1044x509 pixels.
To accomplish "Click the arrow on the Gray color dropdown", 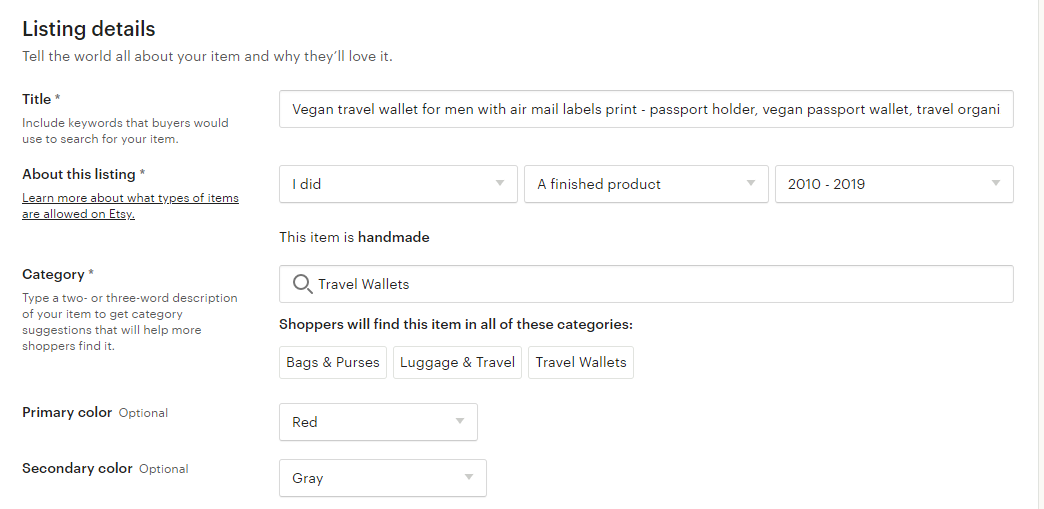I will [469, 477].
